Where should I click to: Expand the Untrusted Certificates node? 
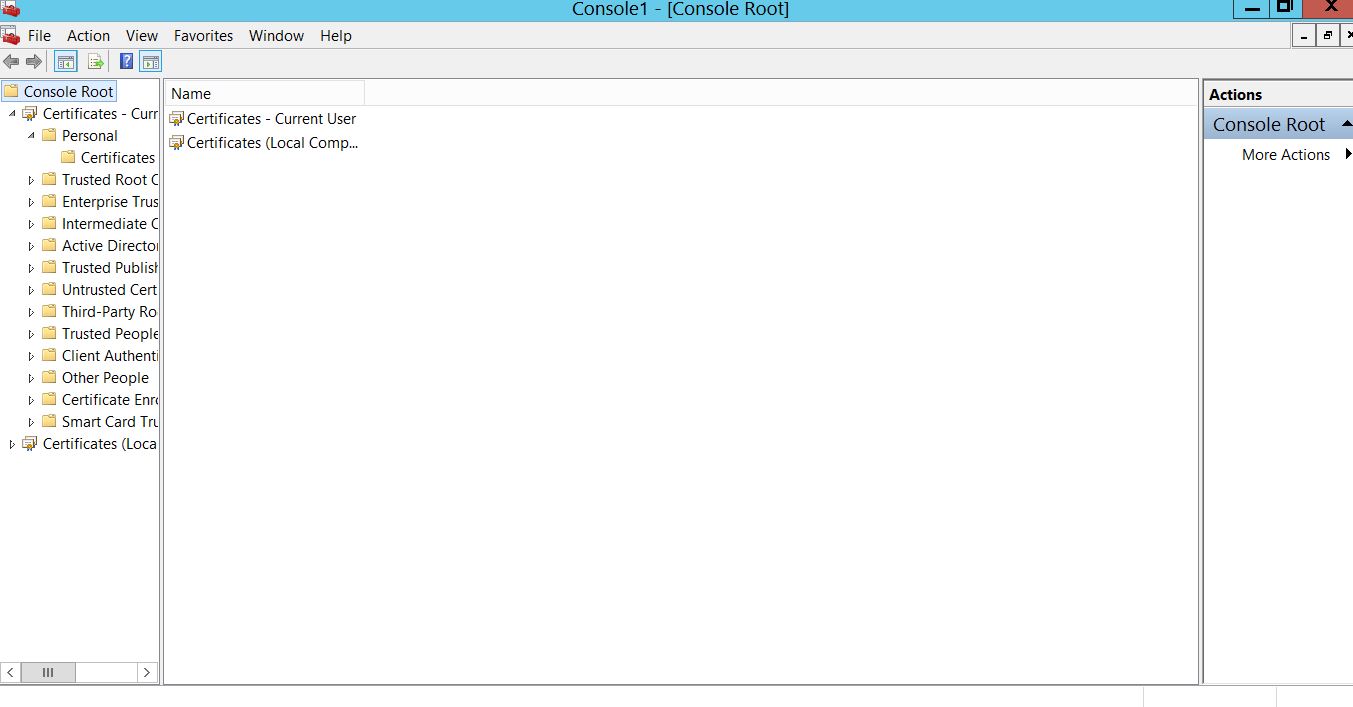tap(31, 290)
